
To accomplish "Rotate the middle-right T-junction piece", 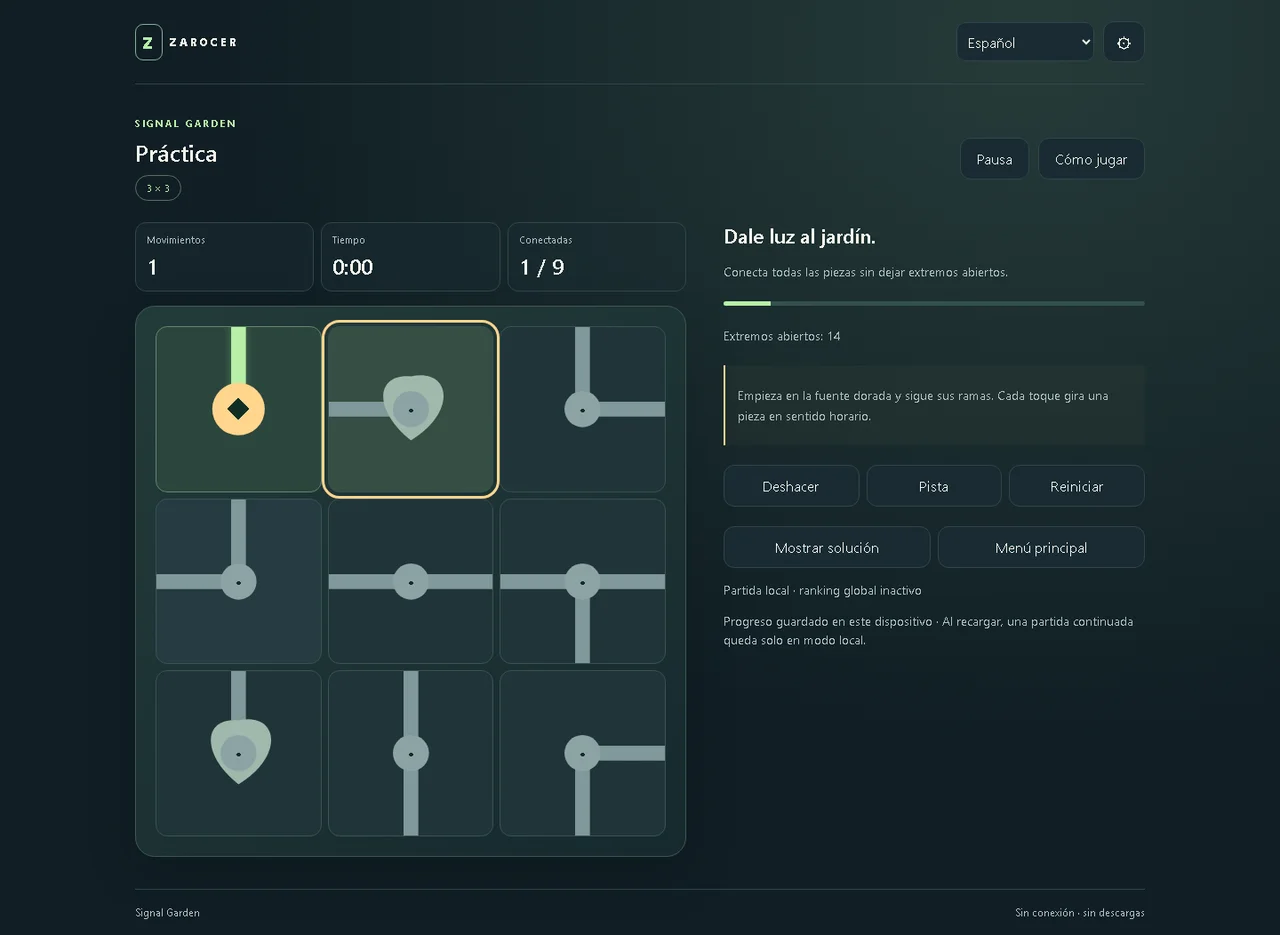I will coord(582,581).
